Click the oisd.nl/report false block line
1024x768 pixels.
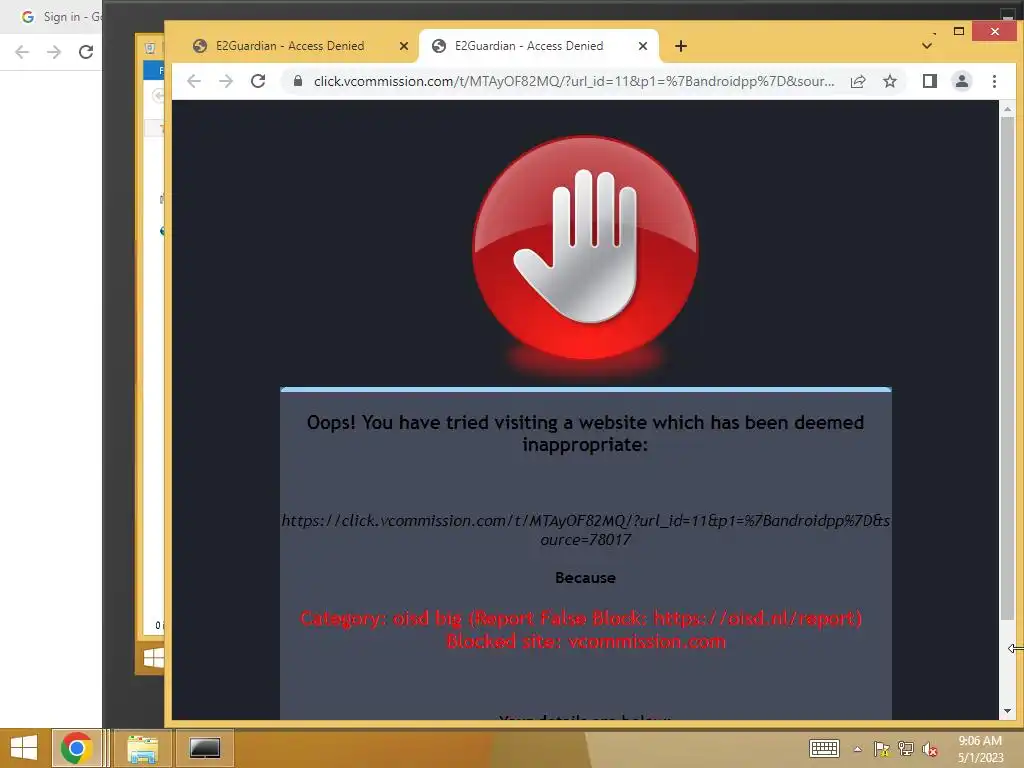pyautogui.click(x=581, y=618)
